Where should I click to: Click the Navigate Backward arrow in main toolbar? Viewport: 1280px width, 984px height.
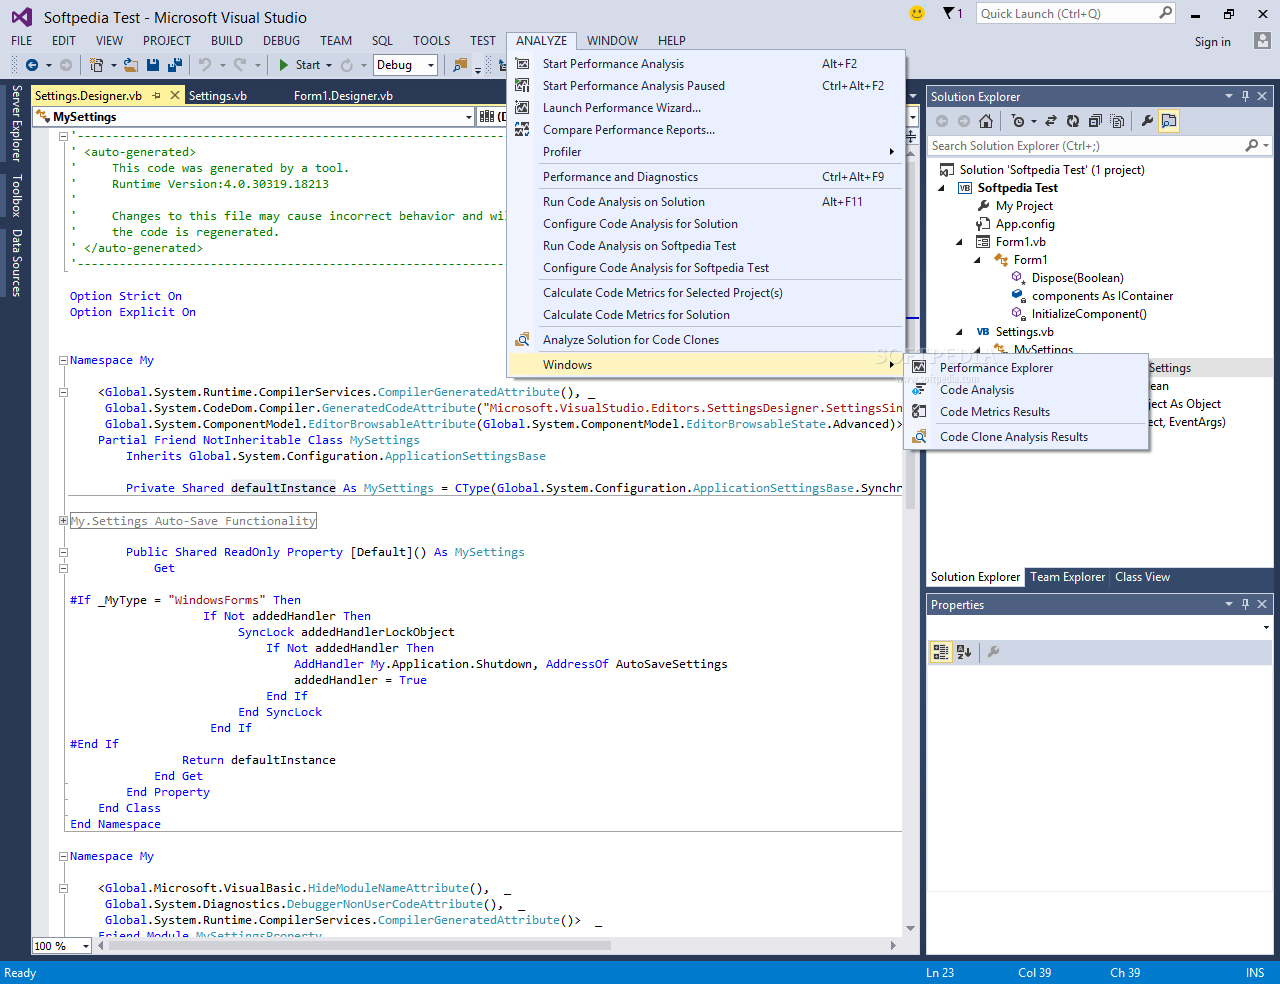(x=32, y=65)
